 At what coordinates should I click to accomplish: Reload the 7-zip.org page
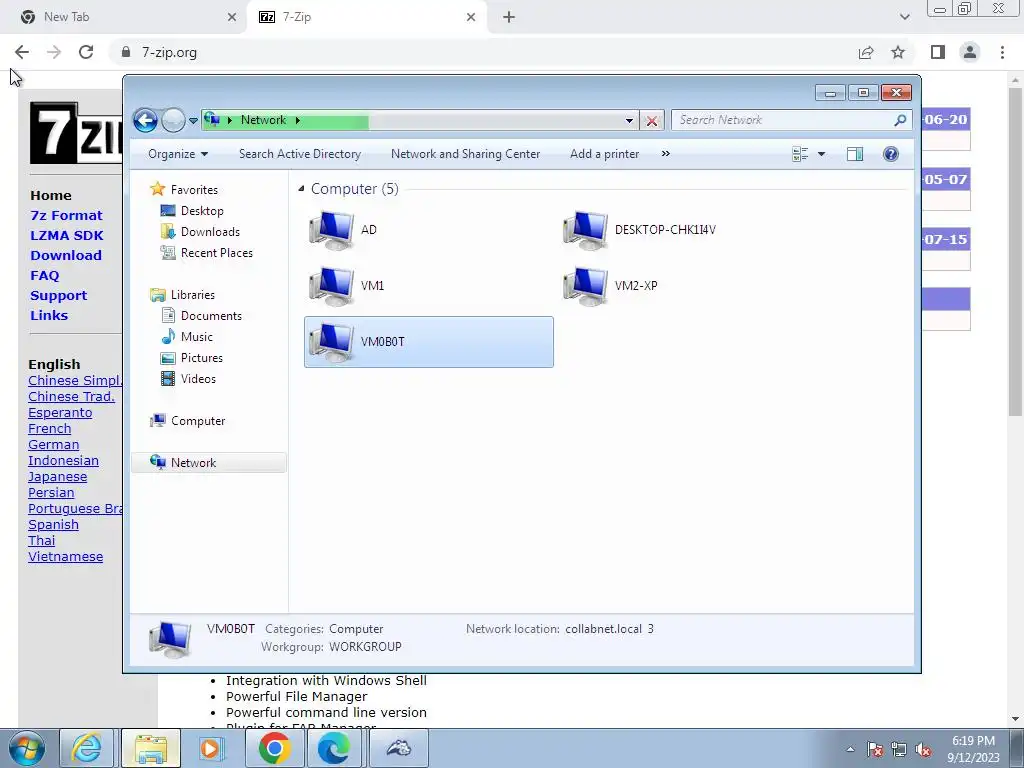tap(86, 52)
